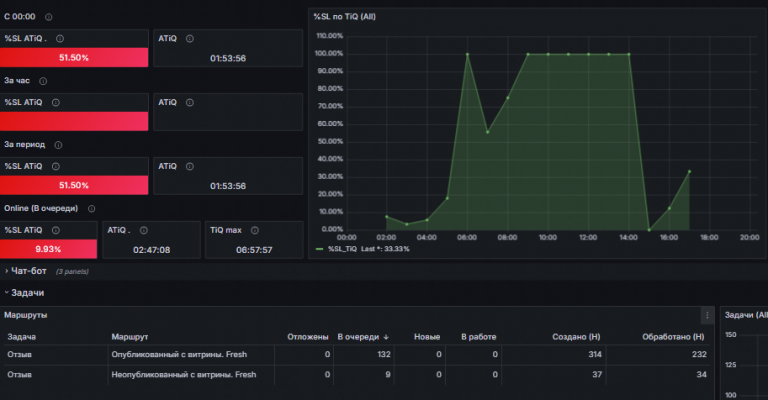Sort table by the Задача column header
The width and height of the screenshot is (768, 400).
click(x=22, y=337)
